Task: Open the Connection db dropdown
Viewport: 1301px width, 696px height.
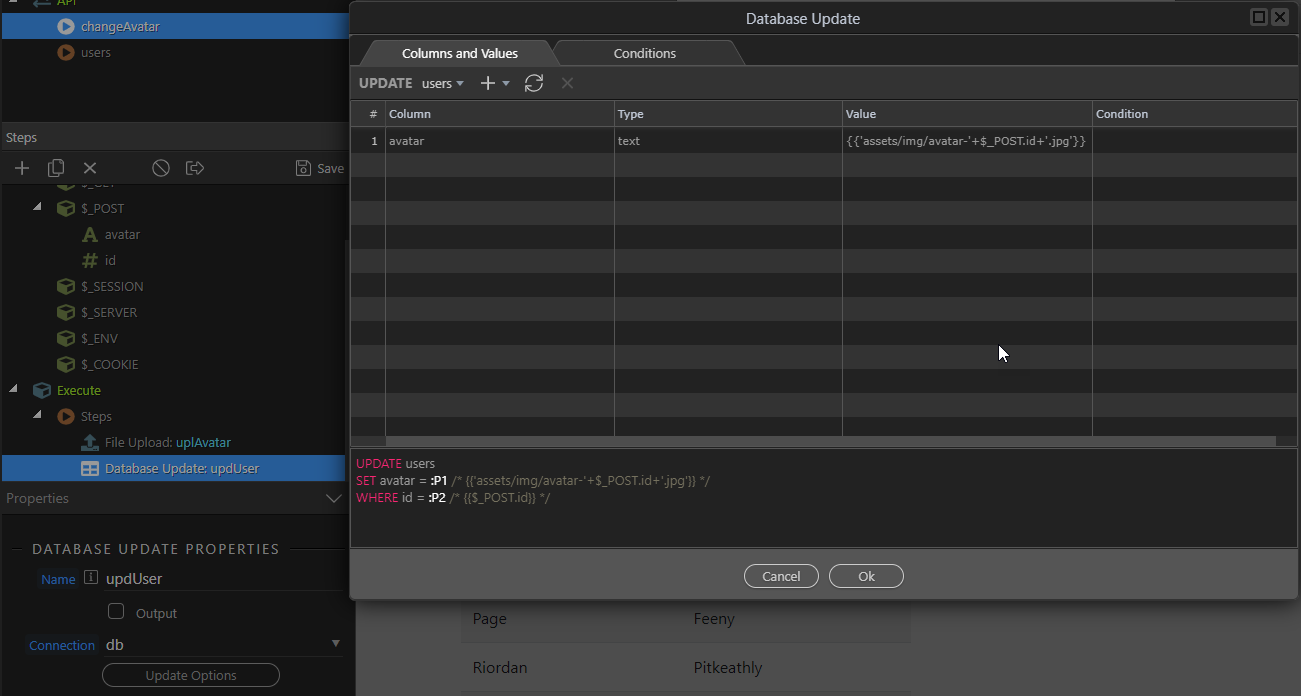Action: 335,644
